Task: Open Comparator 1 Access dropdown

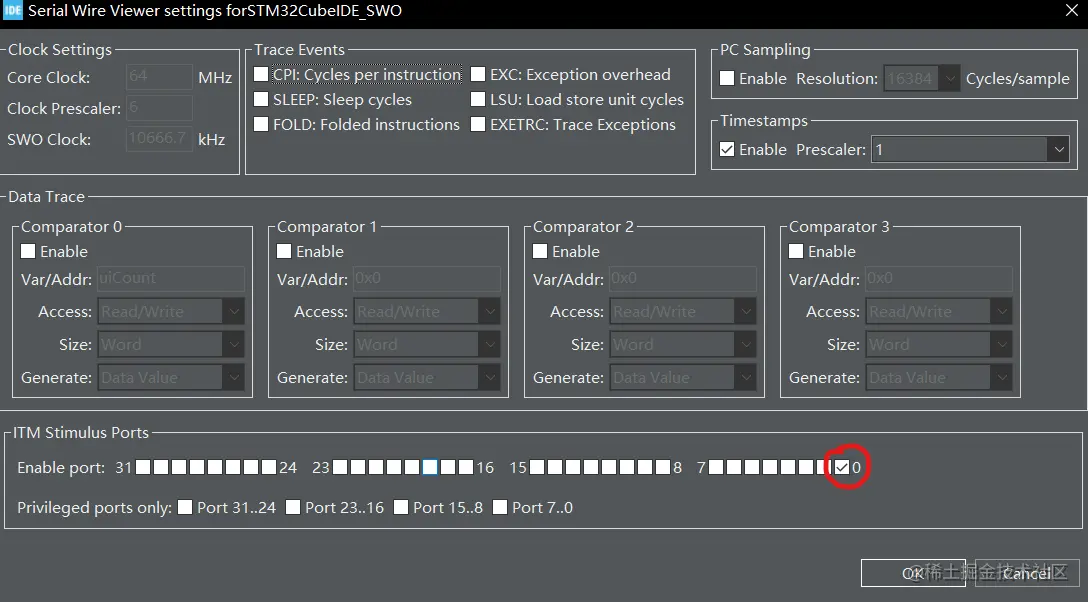Action: coord(427,311)
